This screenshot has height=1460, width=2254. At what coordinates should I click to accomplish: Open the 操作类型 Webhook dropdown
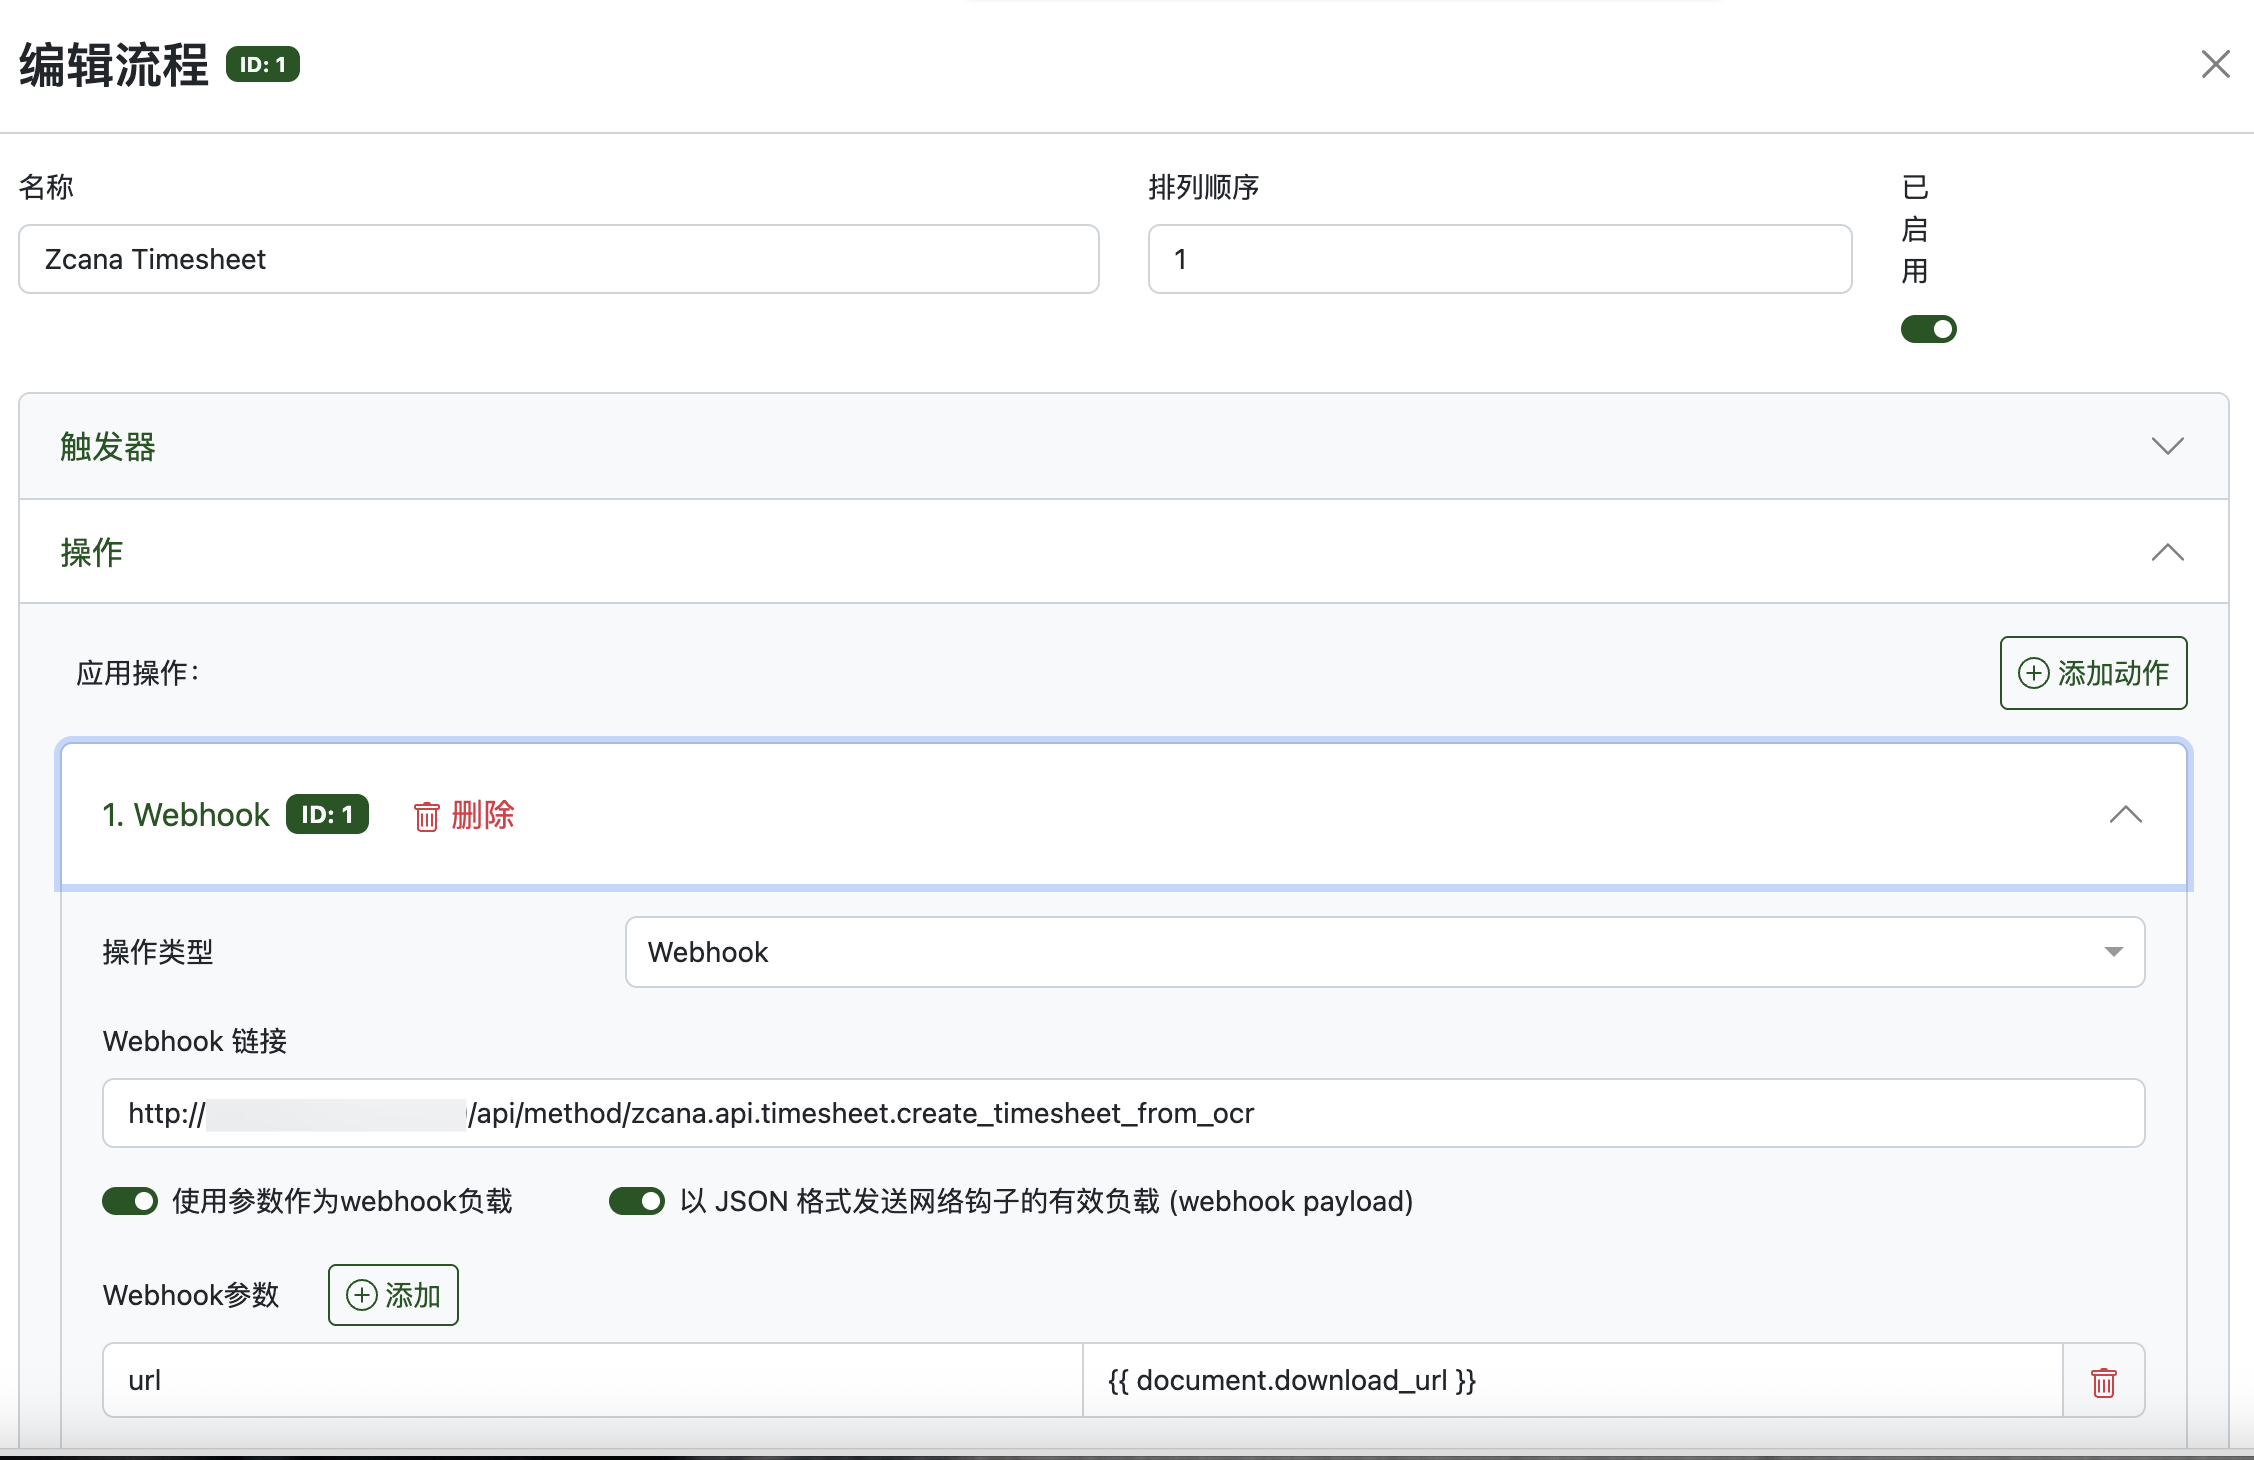pos(1384,952)
